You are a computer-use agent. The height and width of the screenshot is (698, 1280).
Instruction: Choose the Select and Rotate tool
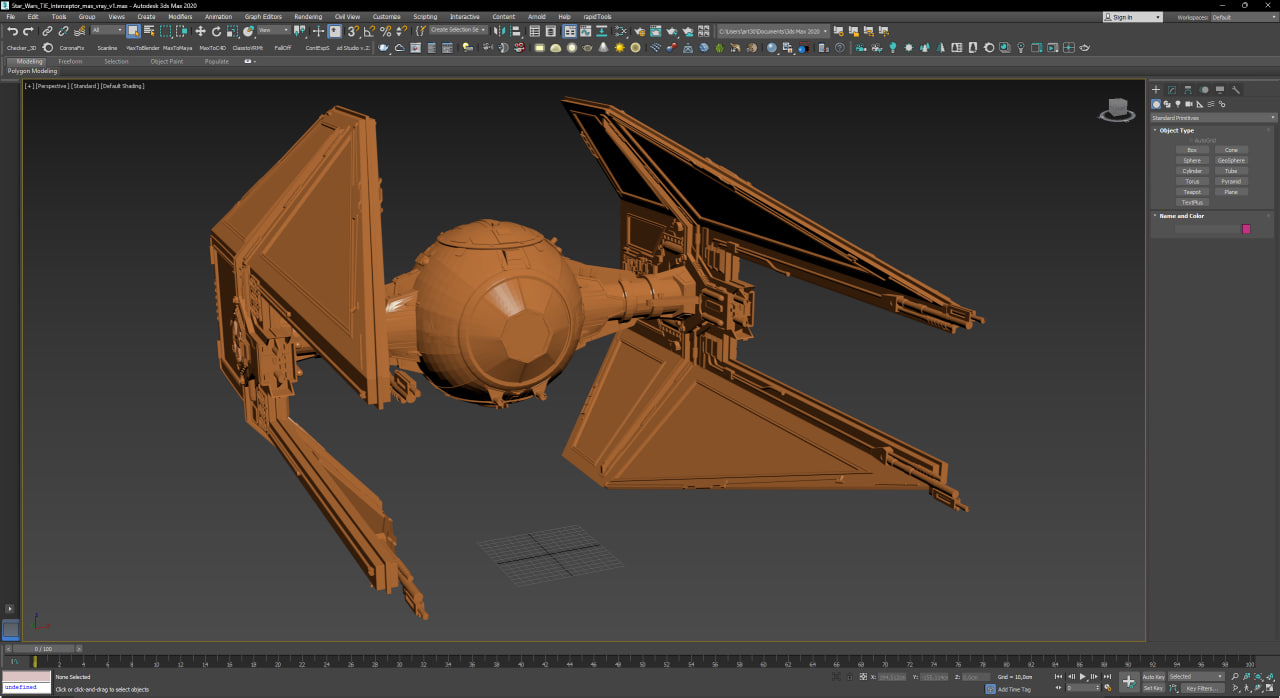click(x=216, y=31)
